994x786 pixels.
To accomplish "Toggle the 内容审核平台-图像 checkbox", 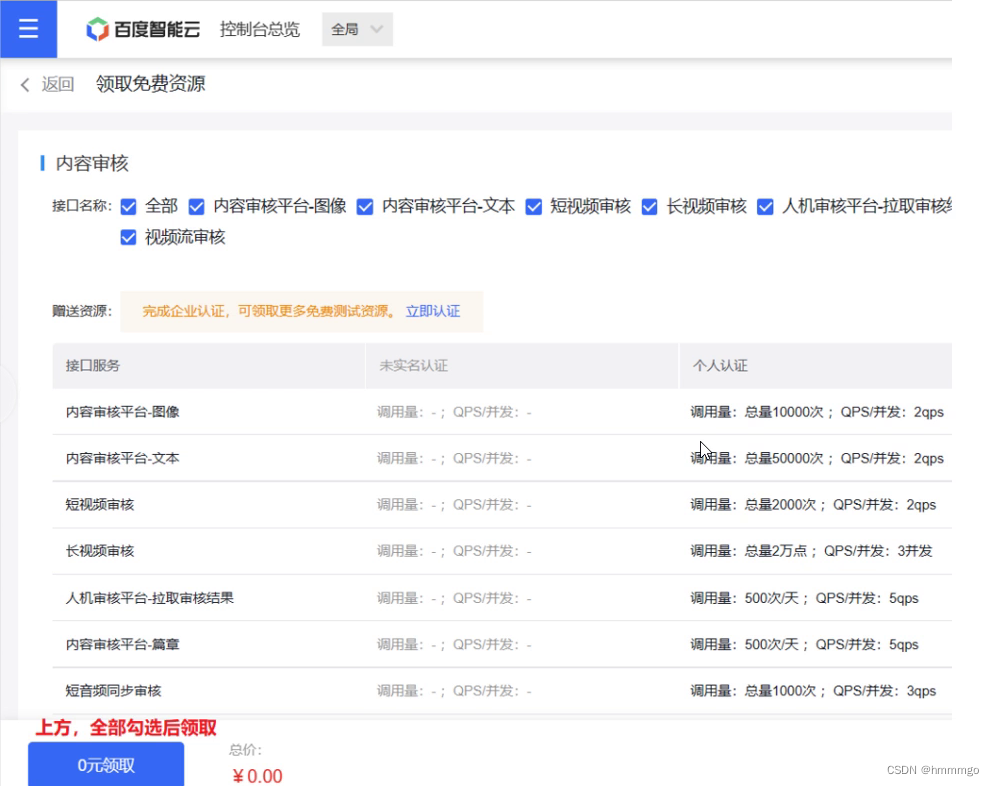I will (x=198, y=207).
